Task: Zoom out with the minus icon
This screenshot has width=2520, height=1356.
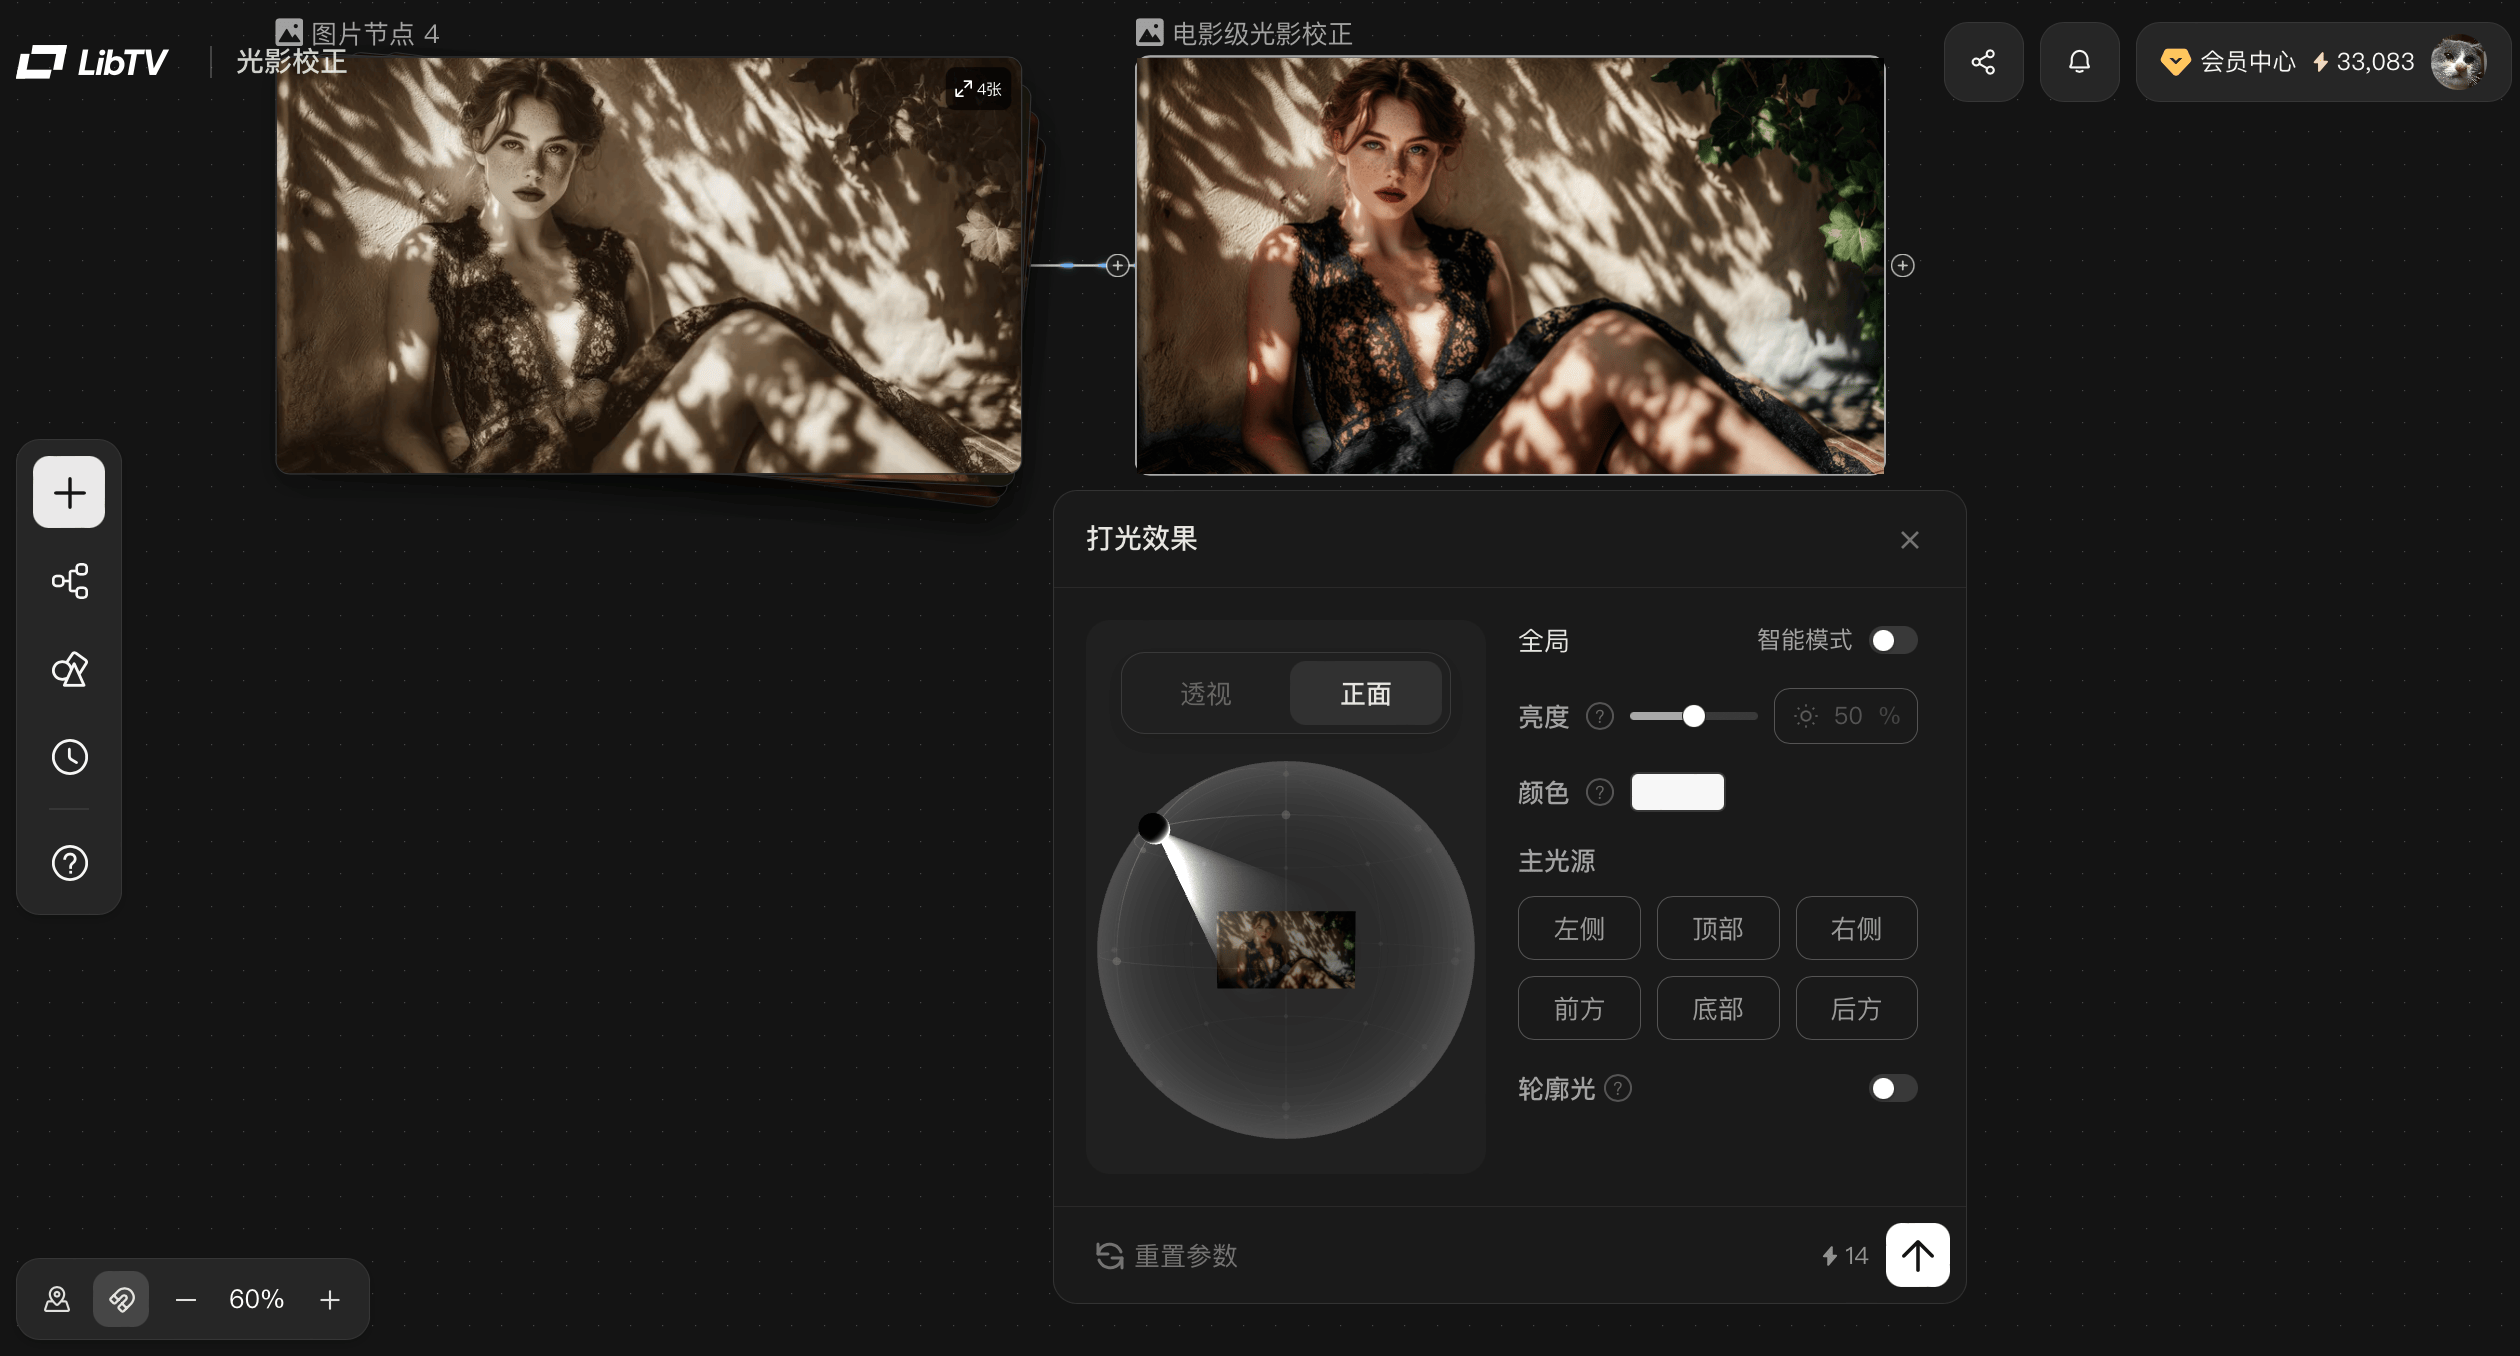Action: tap(186, 1299)
